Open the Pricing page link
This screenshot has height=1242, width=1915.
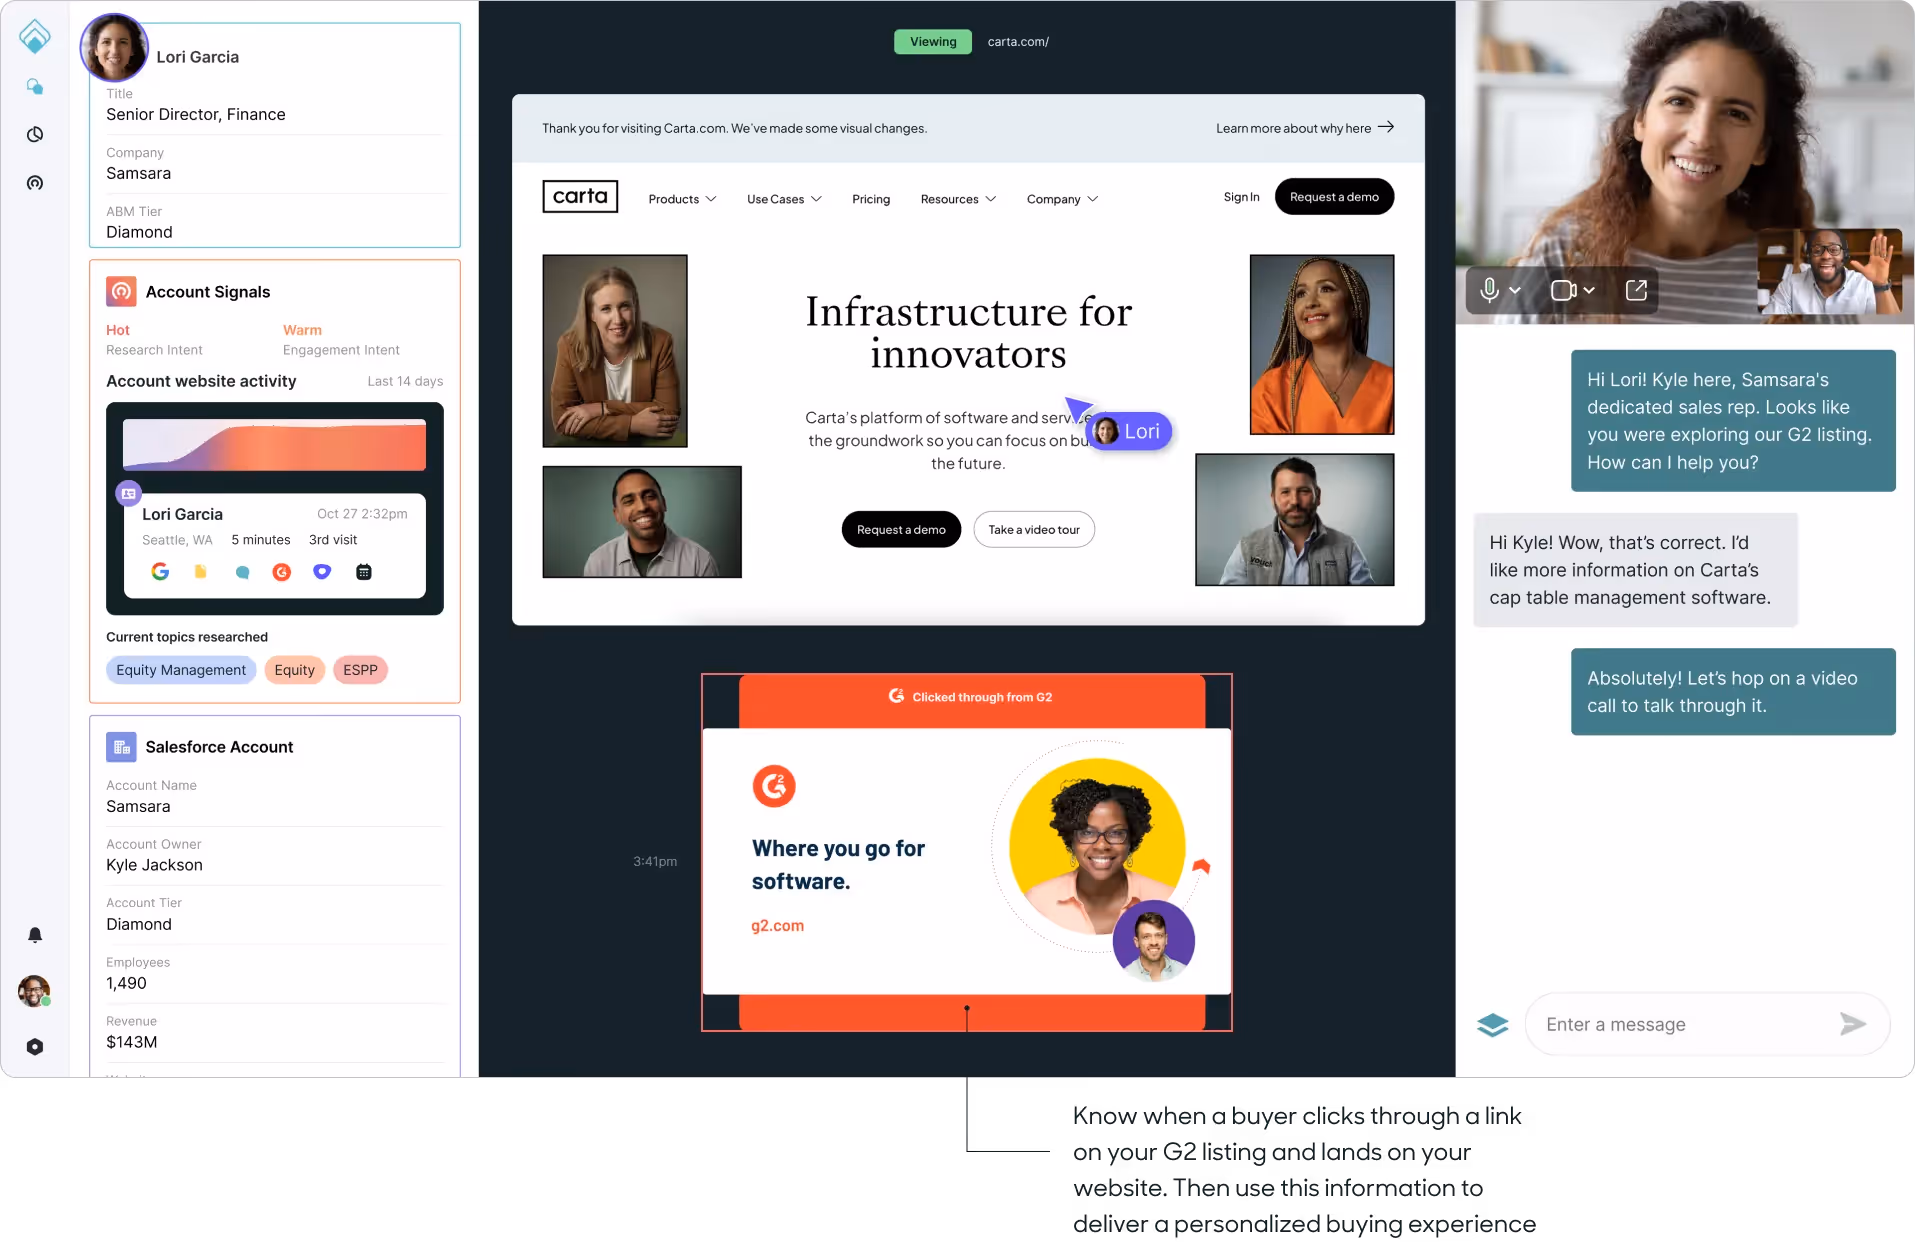pyautogui.click(x=871, y=199)
